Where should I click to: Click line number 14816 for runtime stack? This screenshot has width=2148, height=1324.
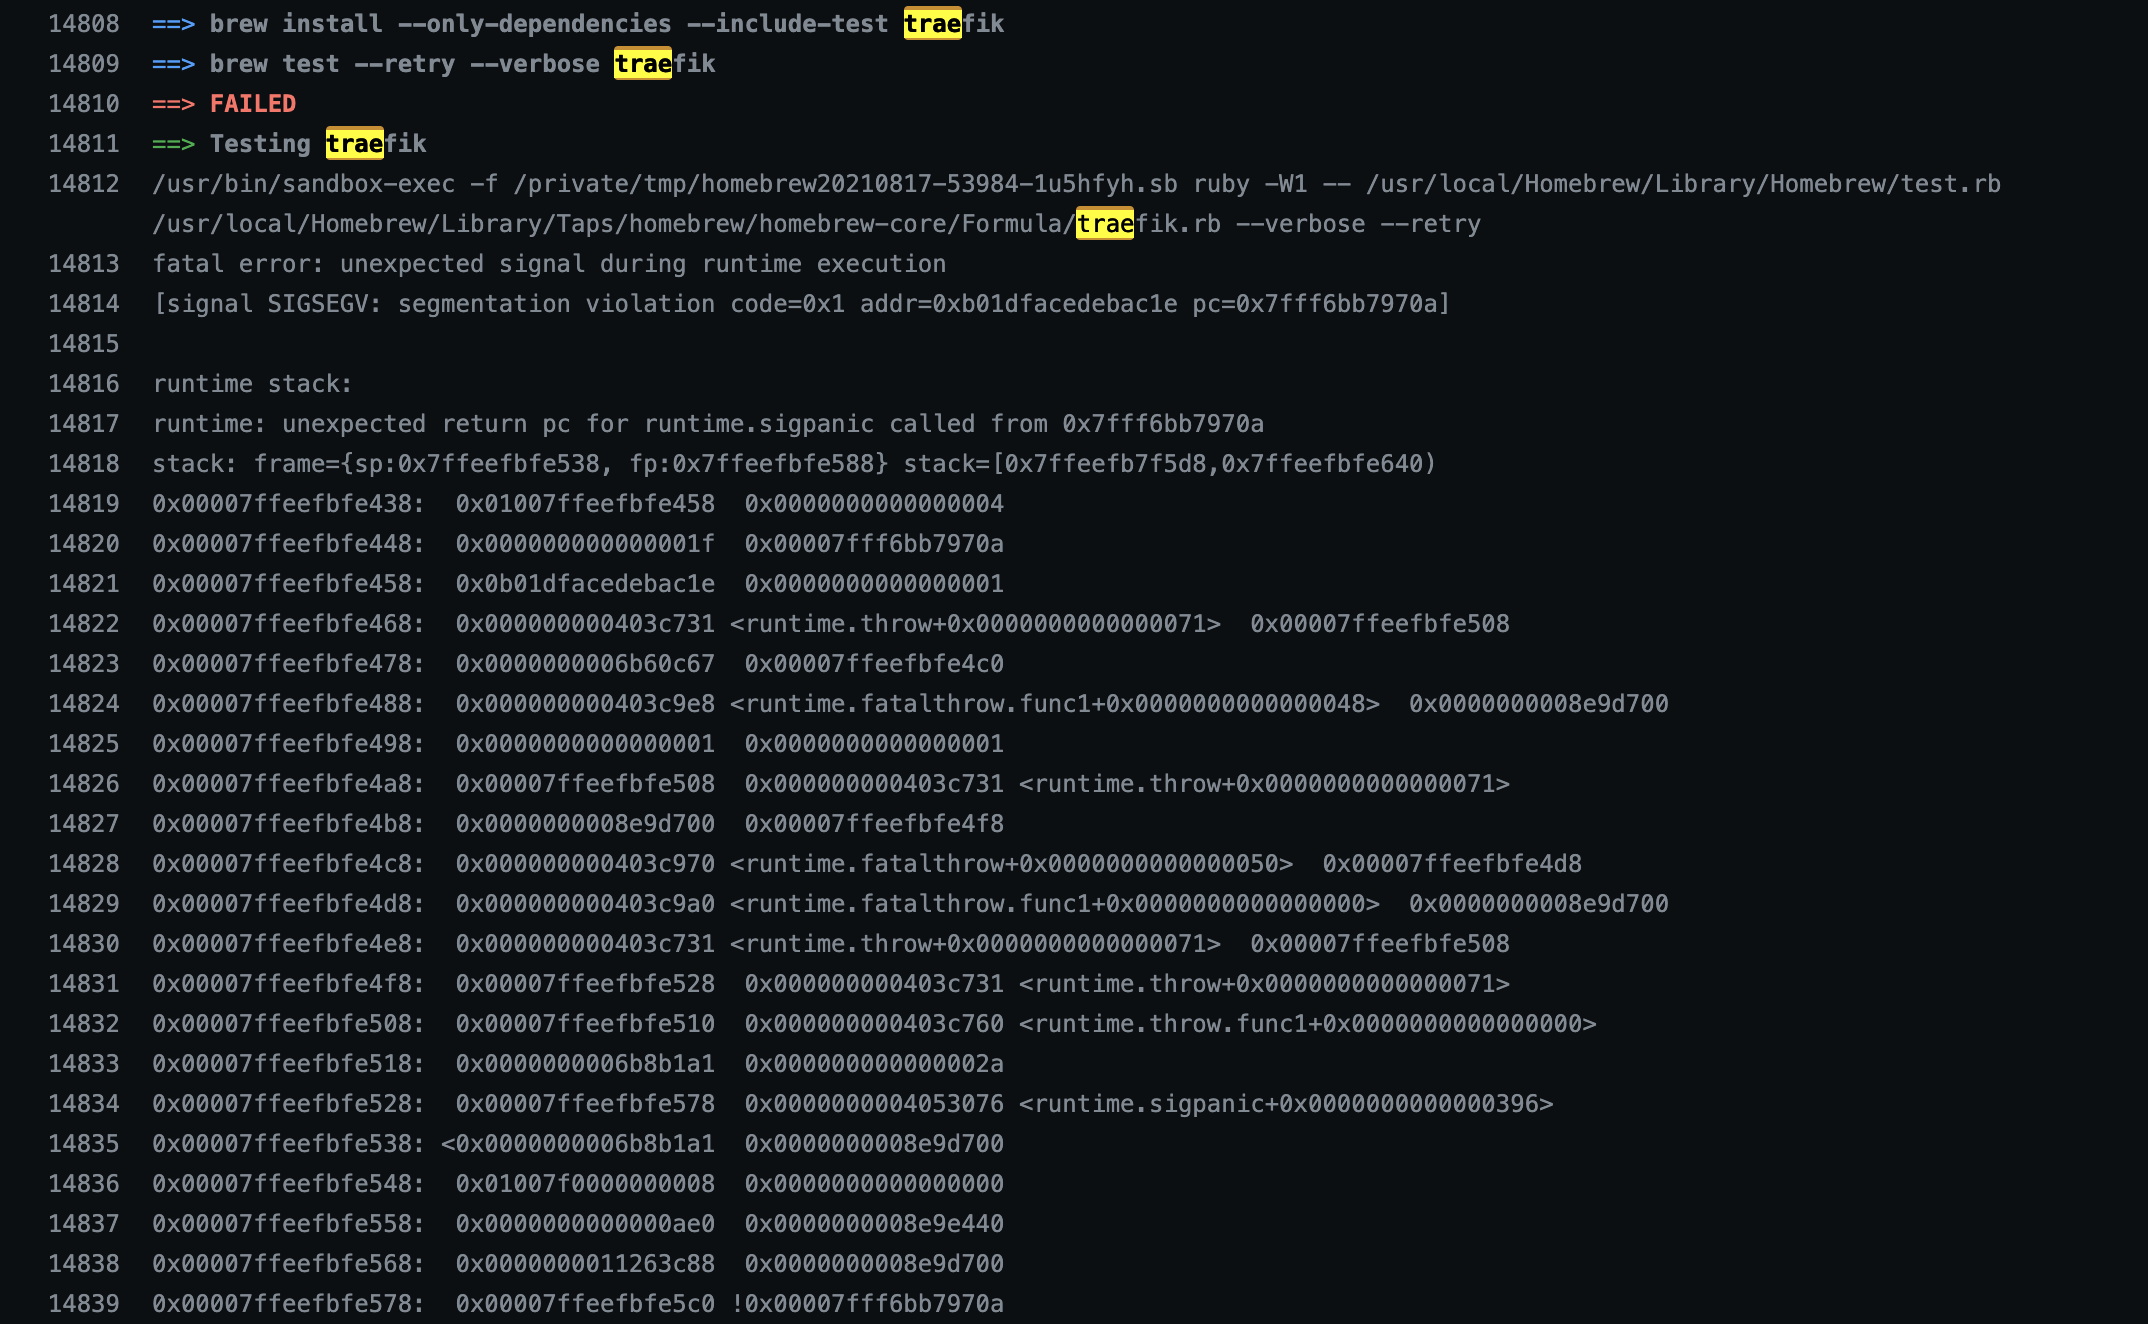pos(84,384)
